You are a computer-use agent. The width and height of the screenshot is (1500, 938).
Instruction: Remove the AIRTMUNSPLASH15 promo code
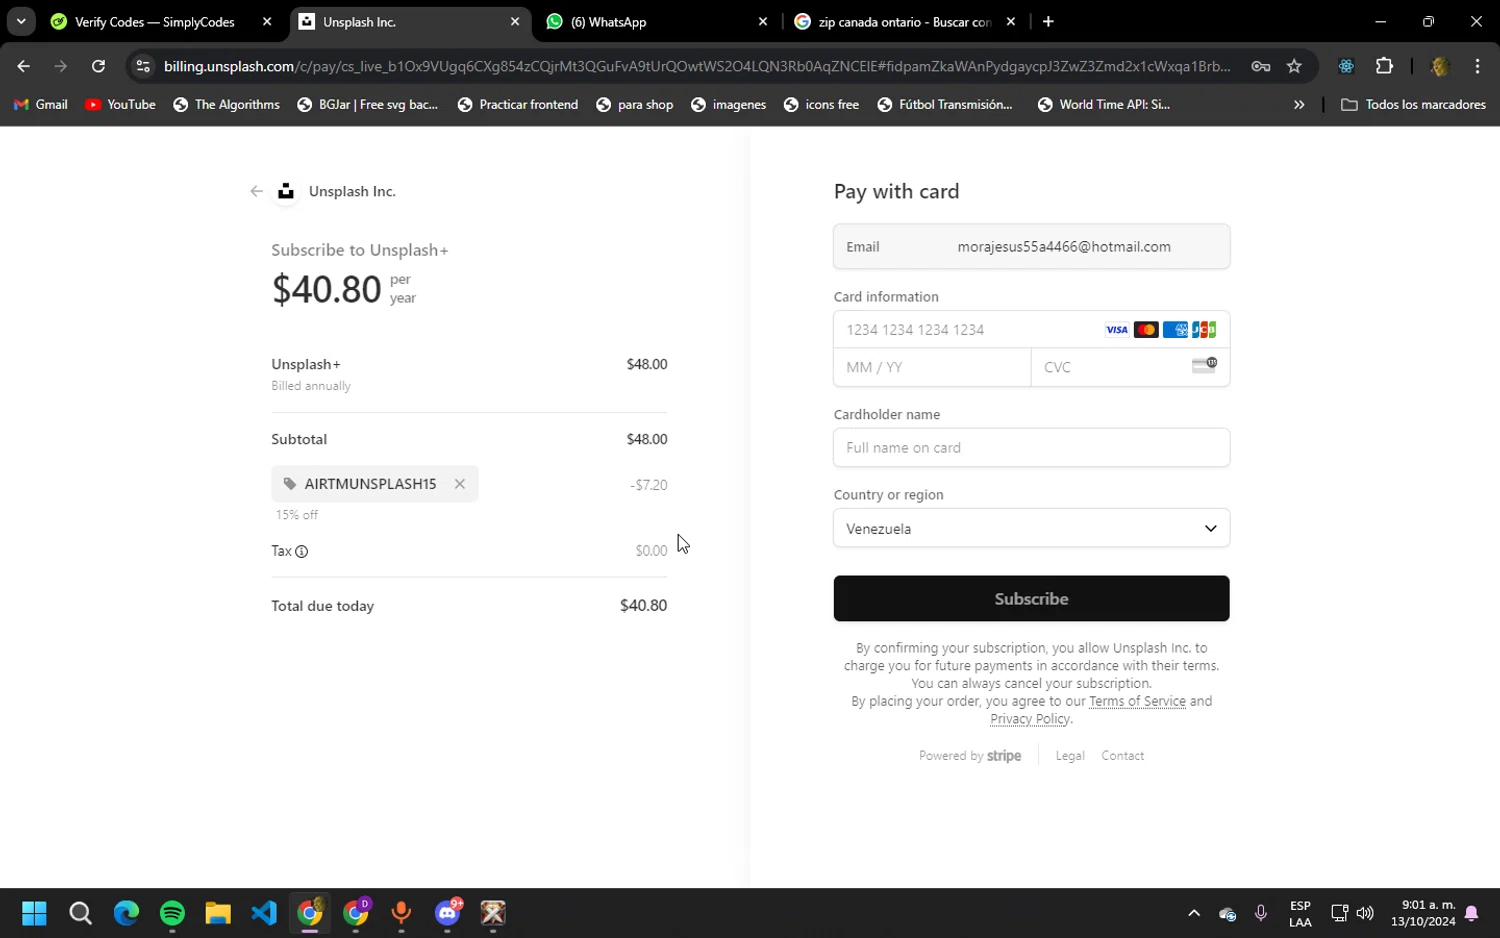460,484
